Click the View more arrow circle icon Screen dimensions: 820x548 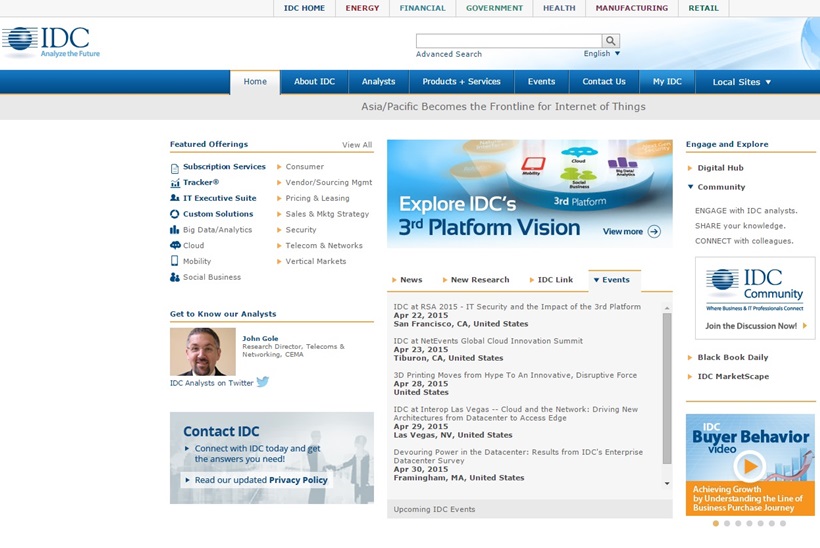click(x=654, y=232)
